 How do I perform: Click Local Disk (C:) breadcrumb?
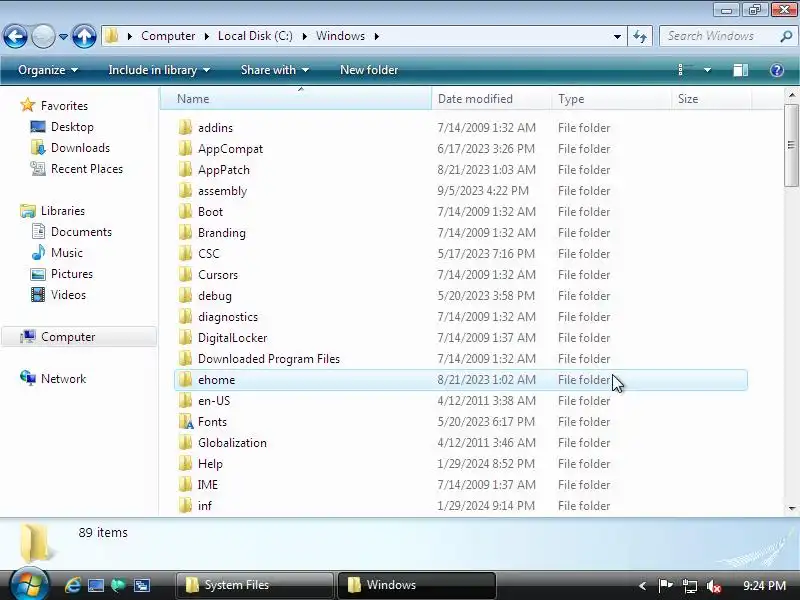pyautogui.click(x=255, y=36)
